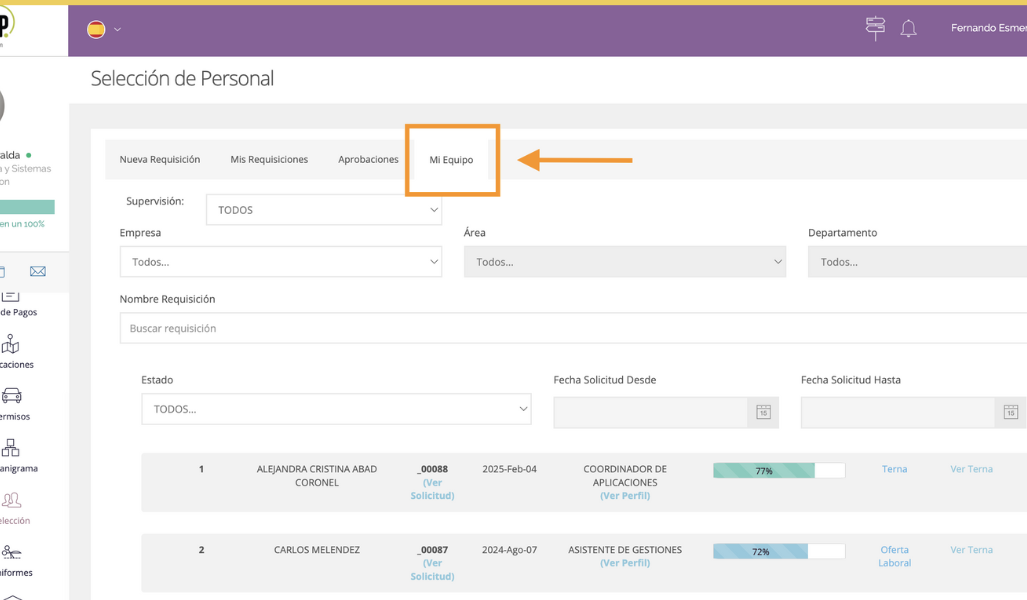The height and width of the screenshot is (600, 1027).
Task: Click the sidebar profile completion bar
Action: (27, 207)
